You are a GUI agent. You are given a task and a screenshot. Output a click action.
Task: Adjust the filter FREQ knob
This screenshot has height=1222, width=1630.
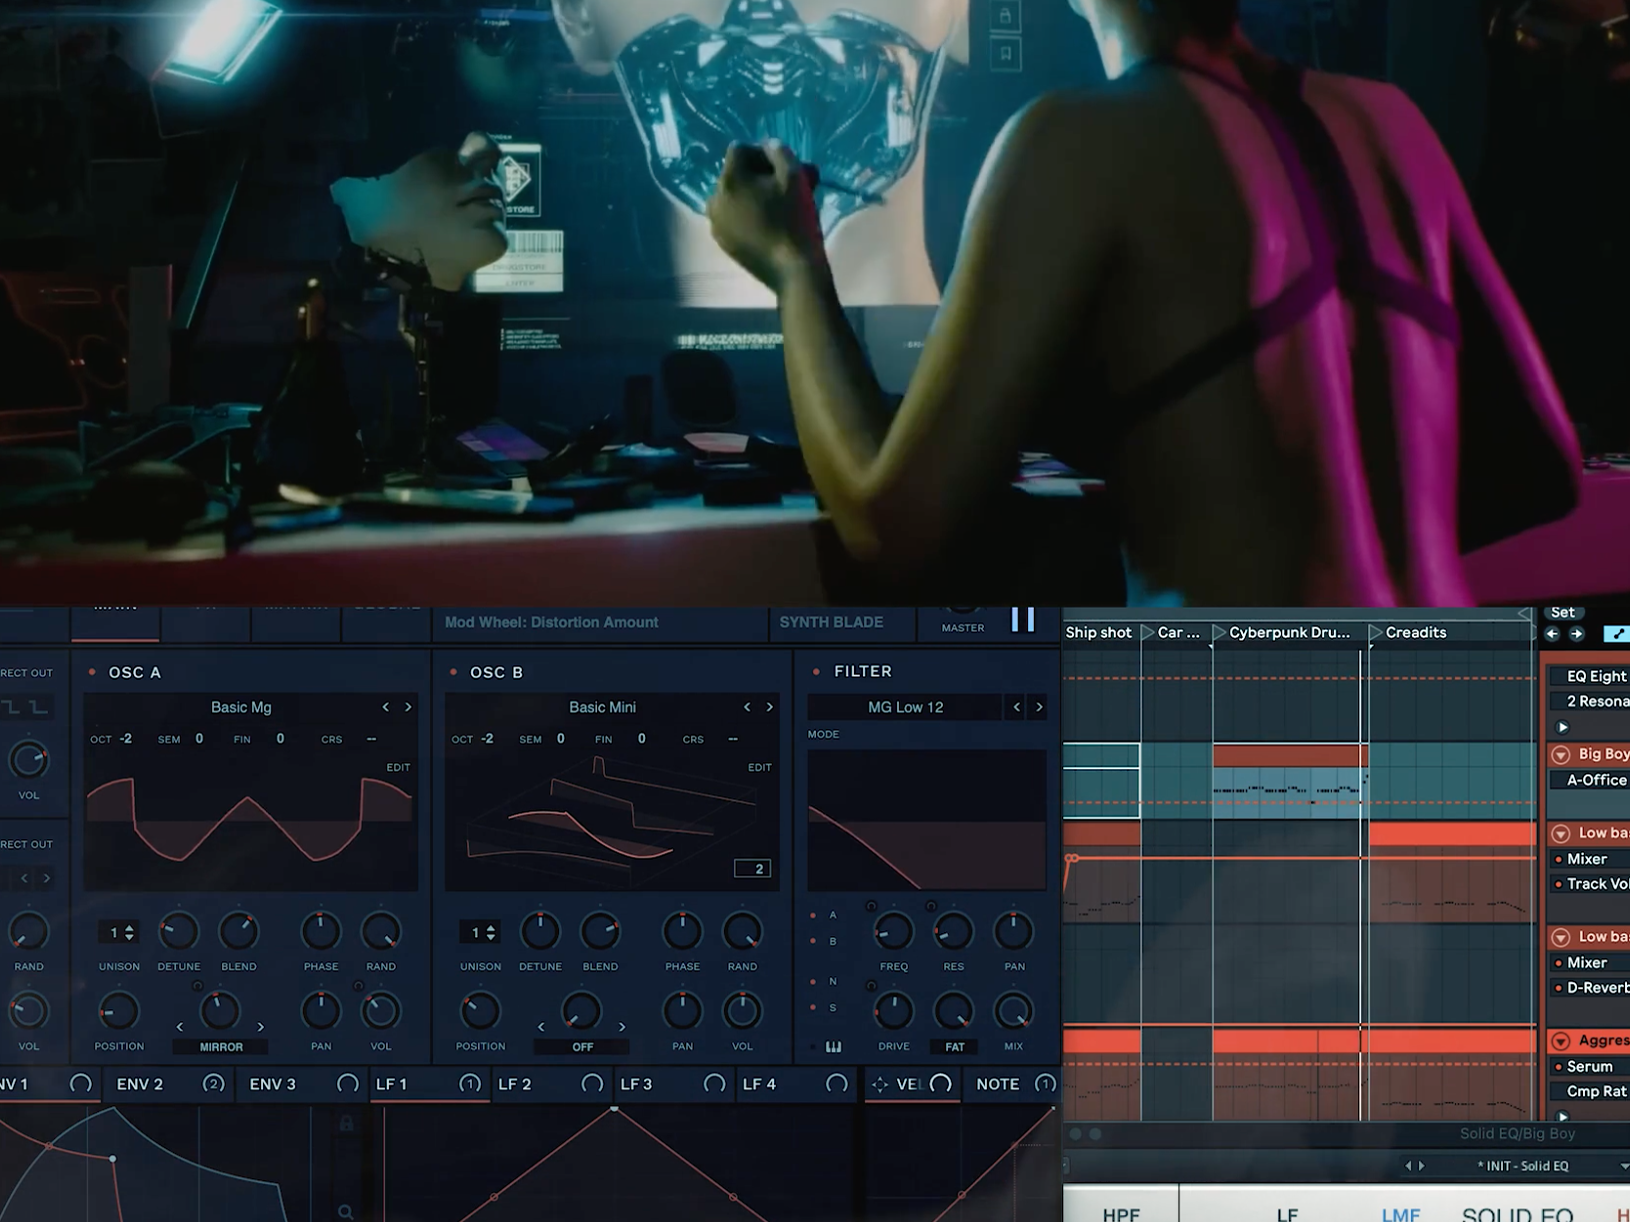click(893, 931)
